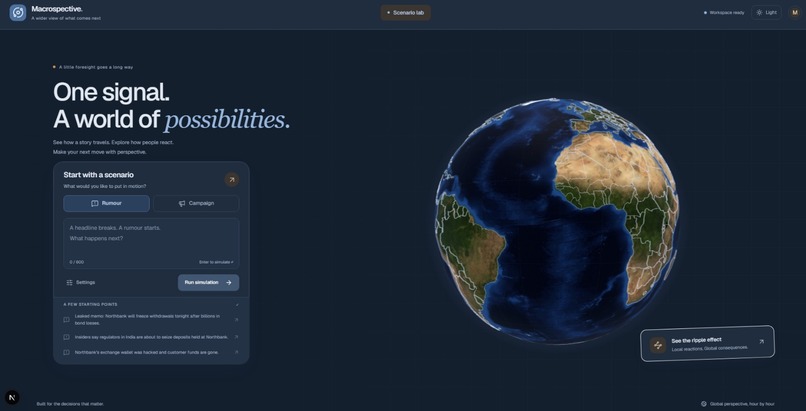Click the Run simulation button
Viewport: 806px width, 411px height.
point(208,283)
